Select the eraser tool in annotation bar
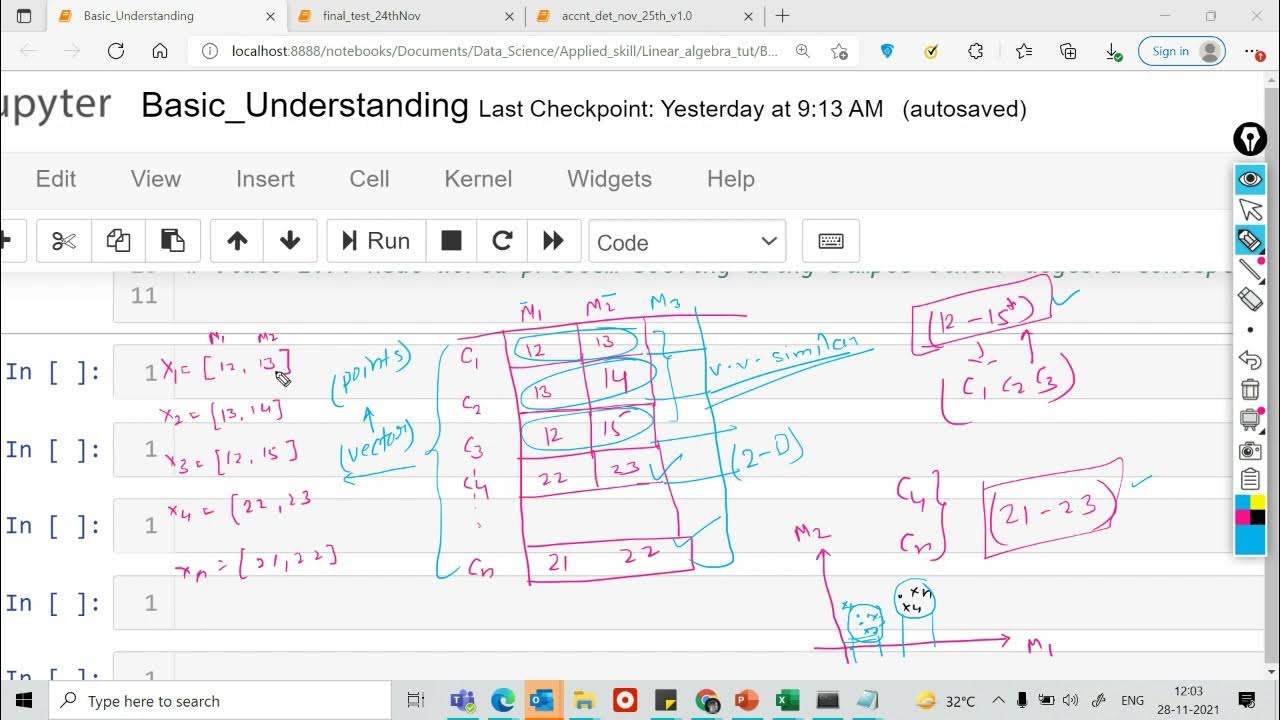 pyautogui.click(x=1250, y=298)
